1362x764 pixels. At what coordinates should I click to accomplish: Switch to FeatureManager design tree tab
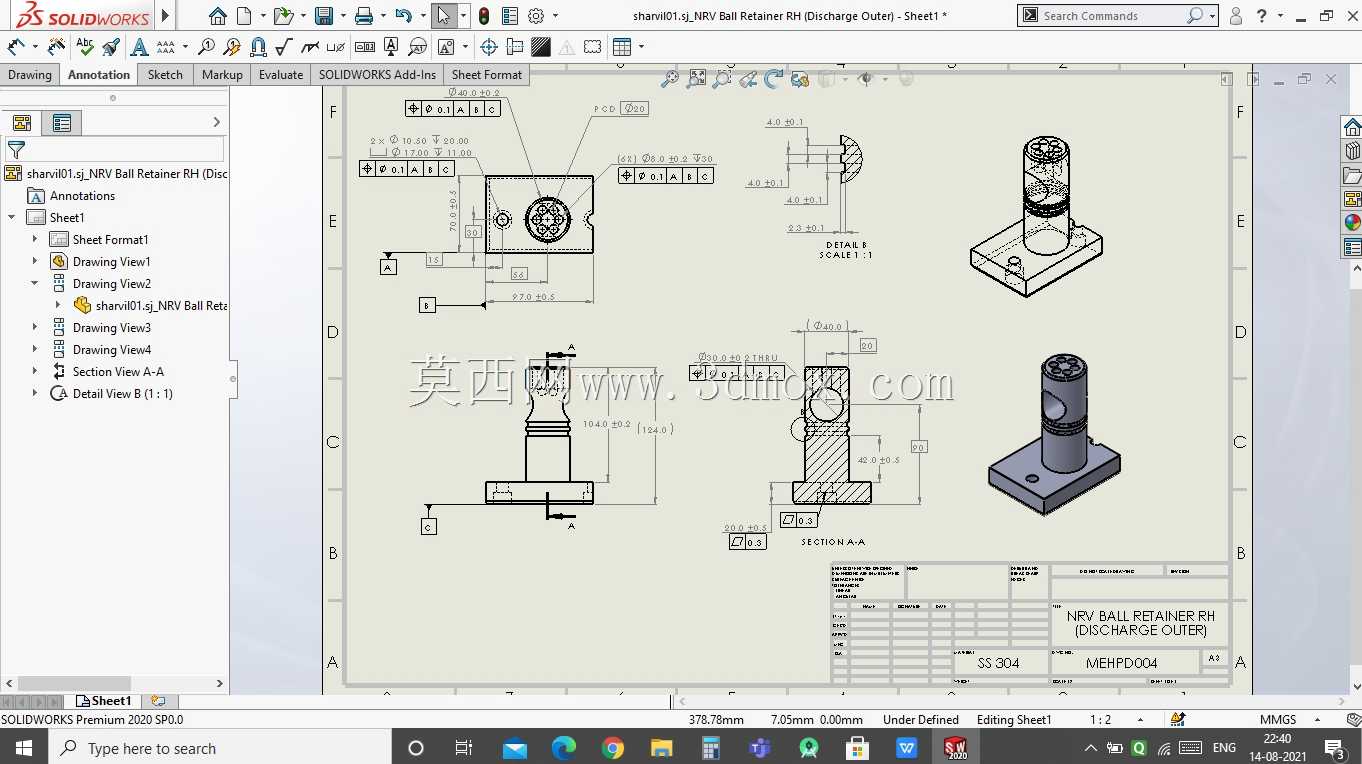(22, 123)
